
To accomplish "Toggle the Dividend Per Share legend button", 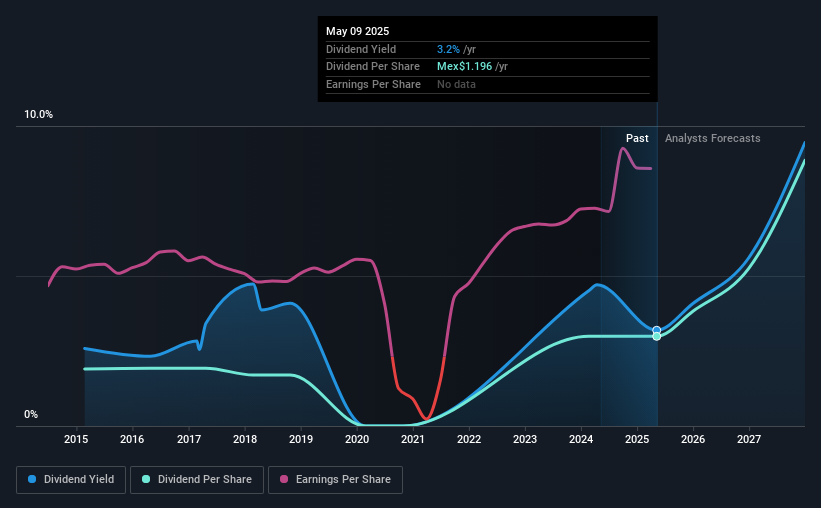I will 197,480.
